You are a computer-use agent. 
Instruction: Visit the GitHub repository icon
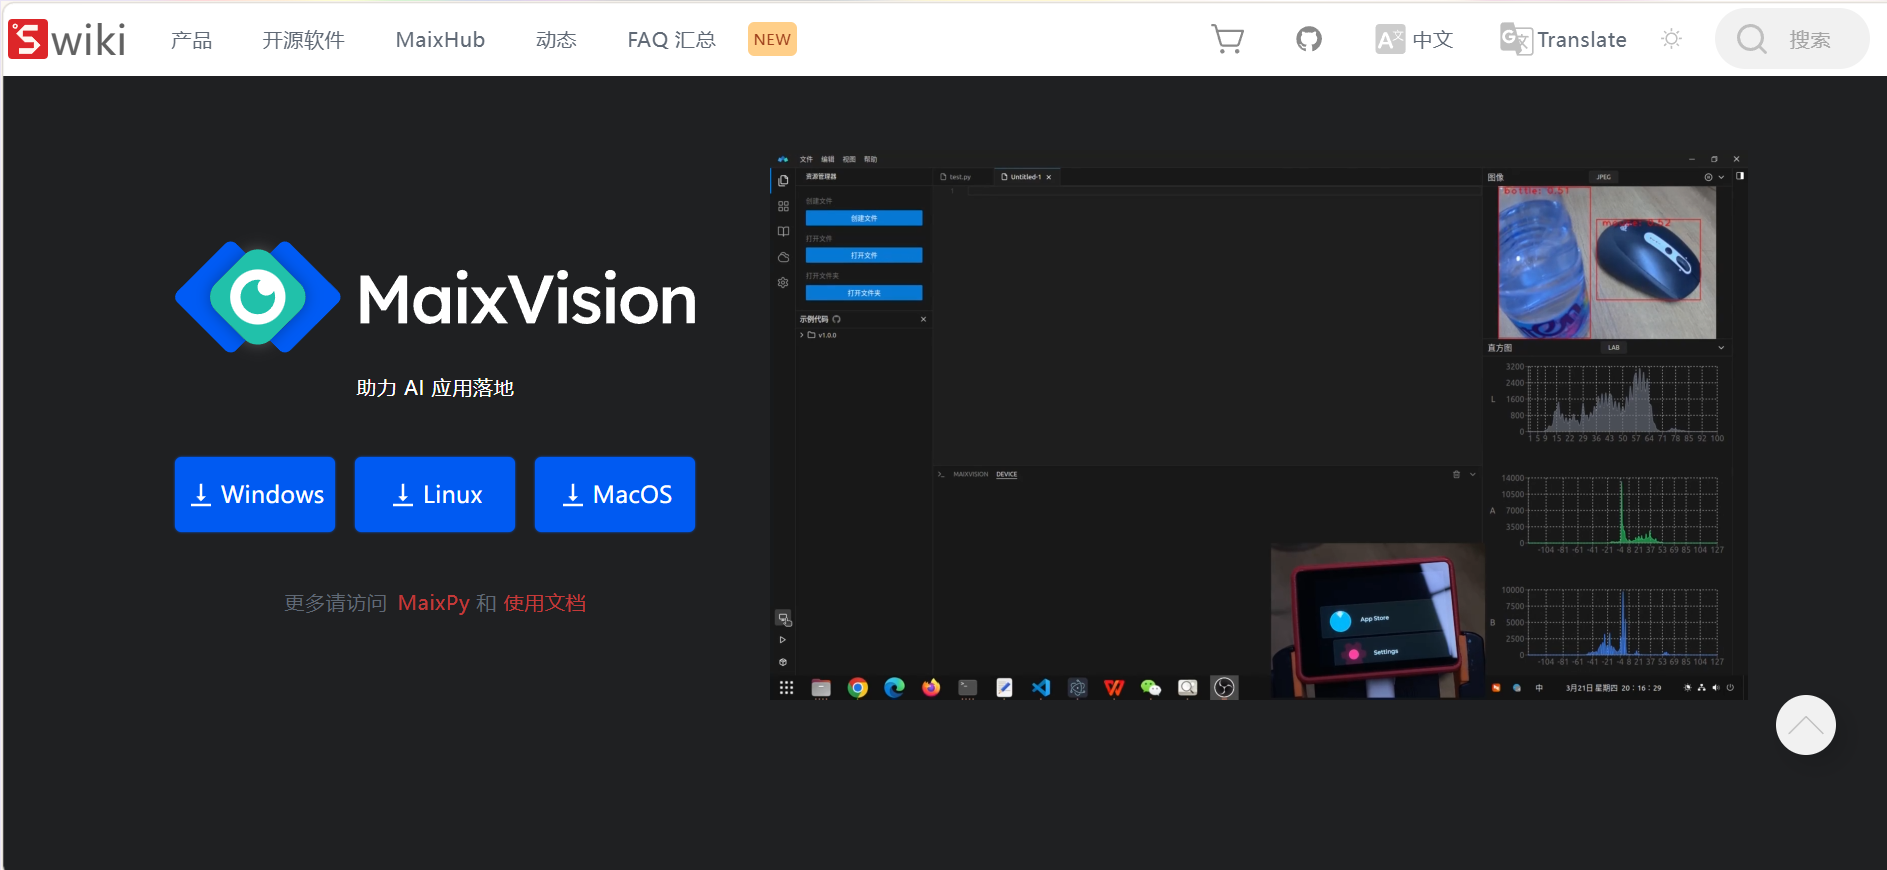(x=1309, y=39)
